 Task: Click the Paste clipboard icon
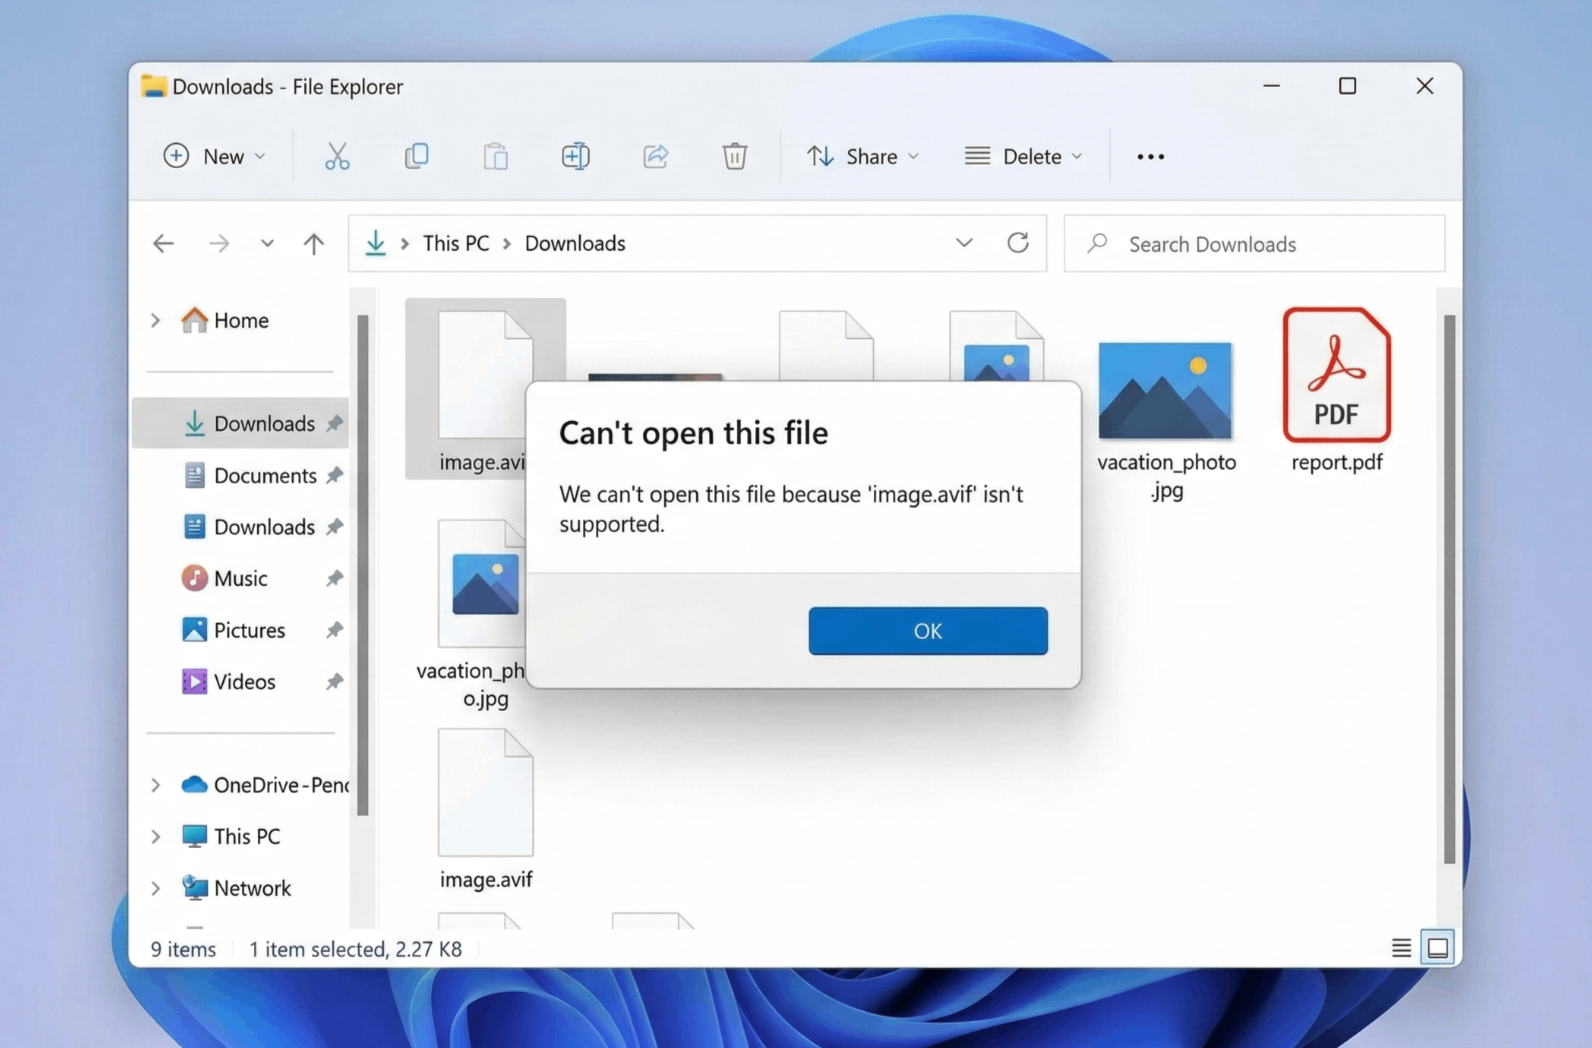click(496, 156)
